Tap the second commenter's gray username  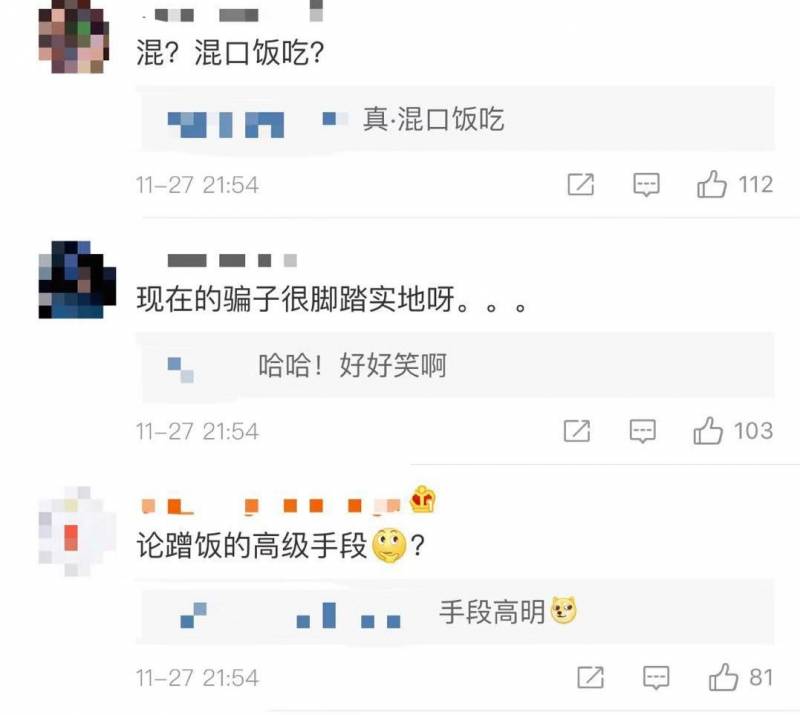(232, 260)
